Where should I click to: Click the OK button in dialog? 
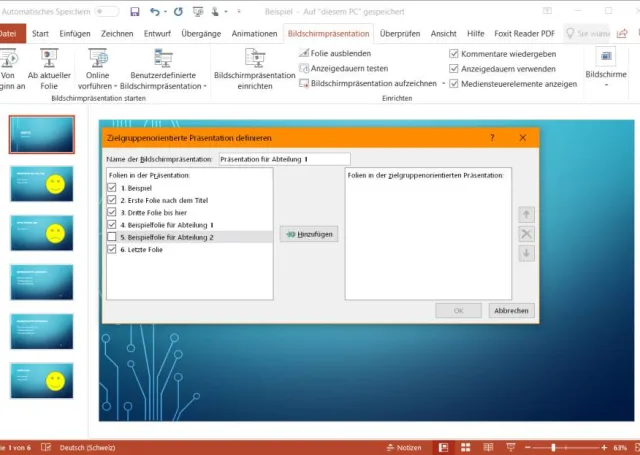tap(458, 311)
